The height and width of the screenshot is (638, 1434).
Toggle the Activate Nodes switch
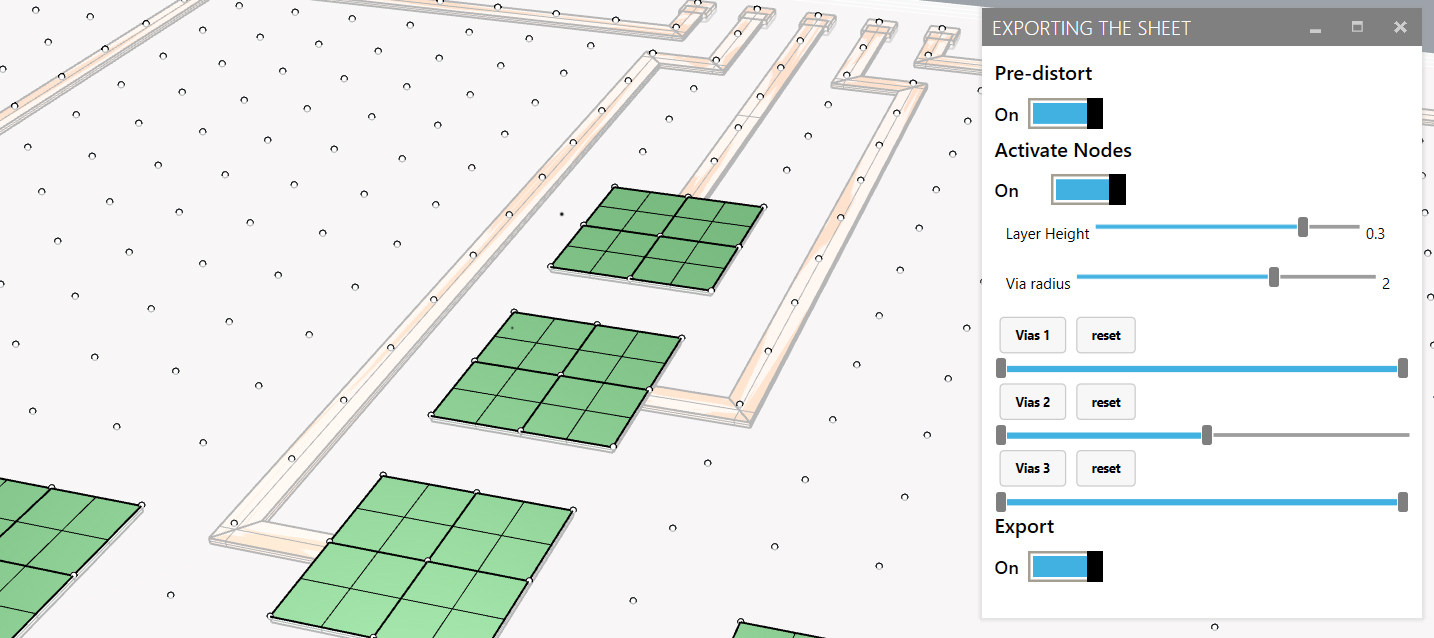(1089, 190)
